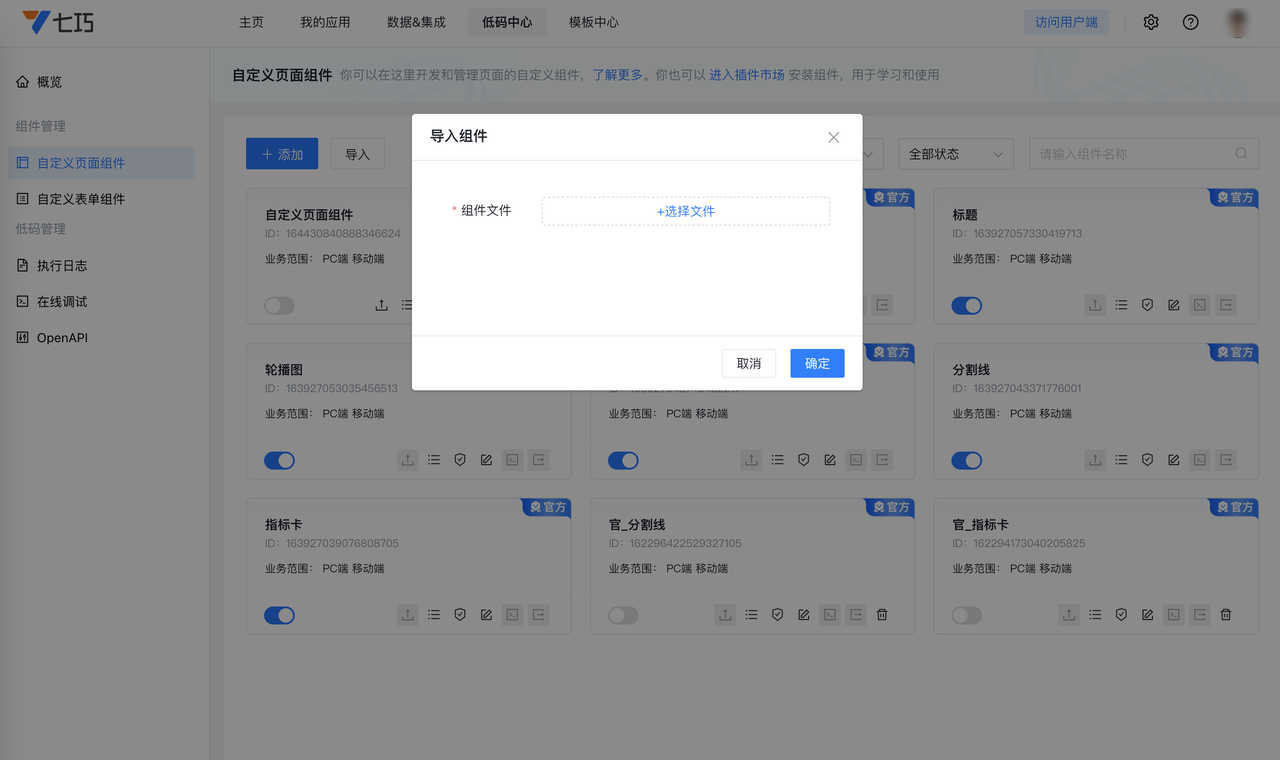
Task: Click the shield icon on 标题 card
Action: pos(1148,305)
